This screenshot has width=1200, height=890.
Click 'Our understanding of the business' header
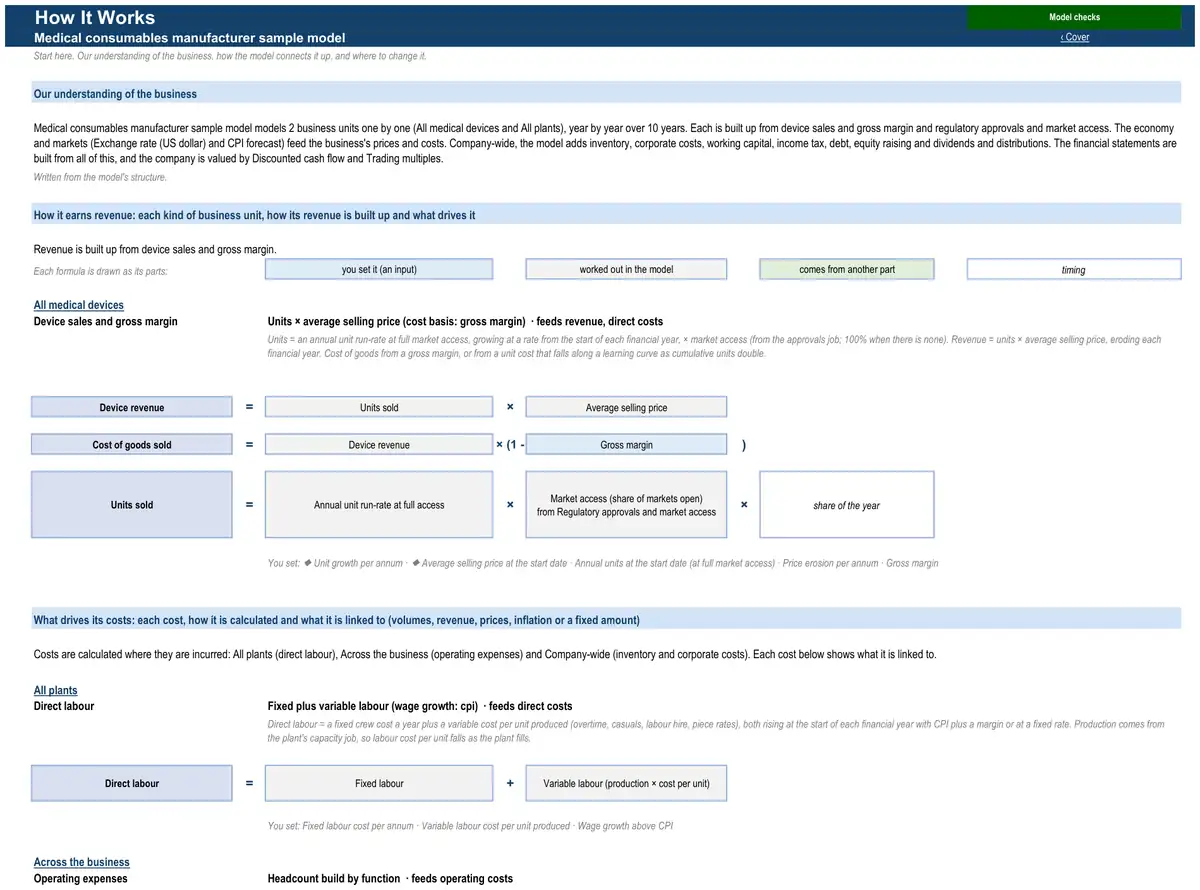click(x=607, y=94)
